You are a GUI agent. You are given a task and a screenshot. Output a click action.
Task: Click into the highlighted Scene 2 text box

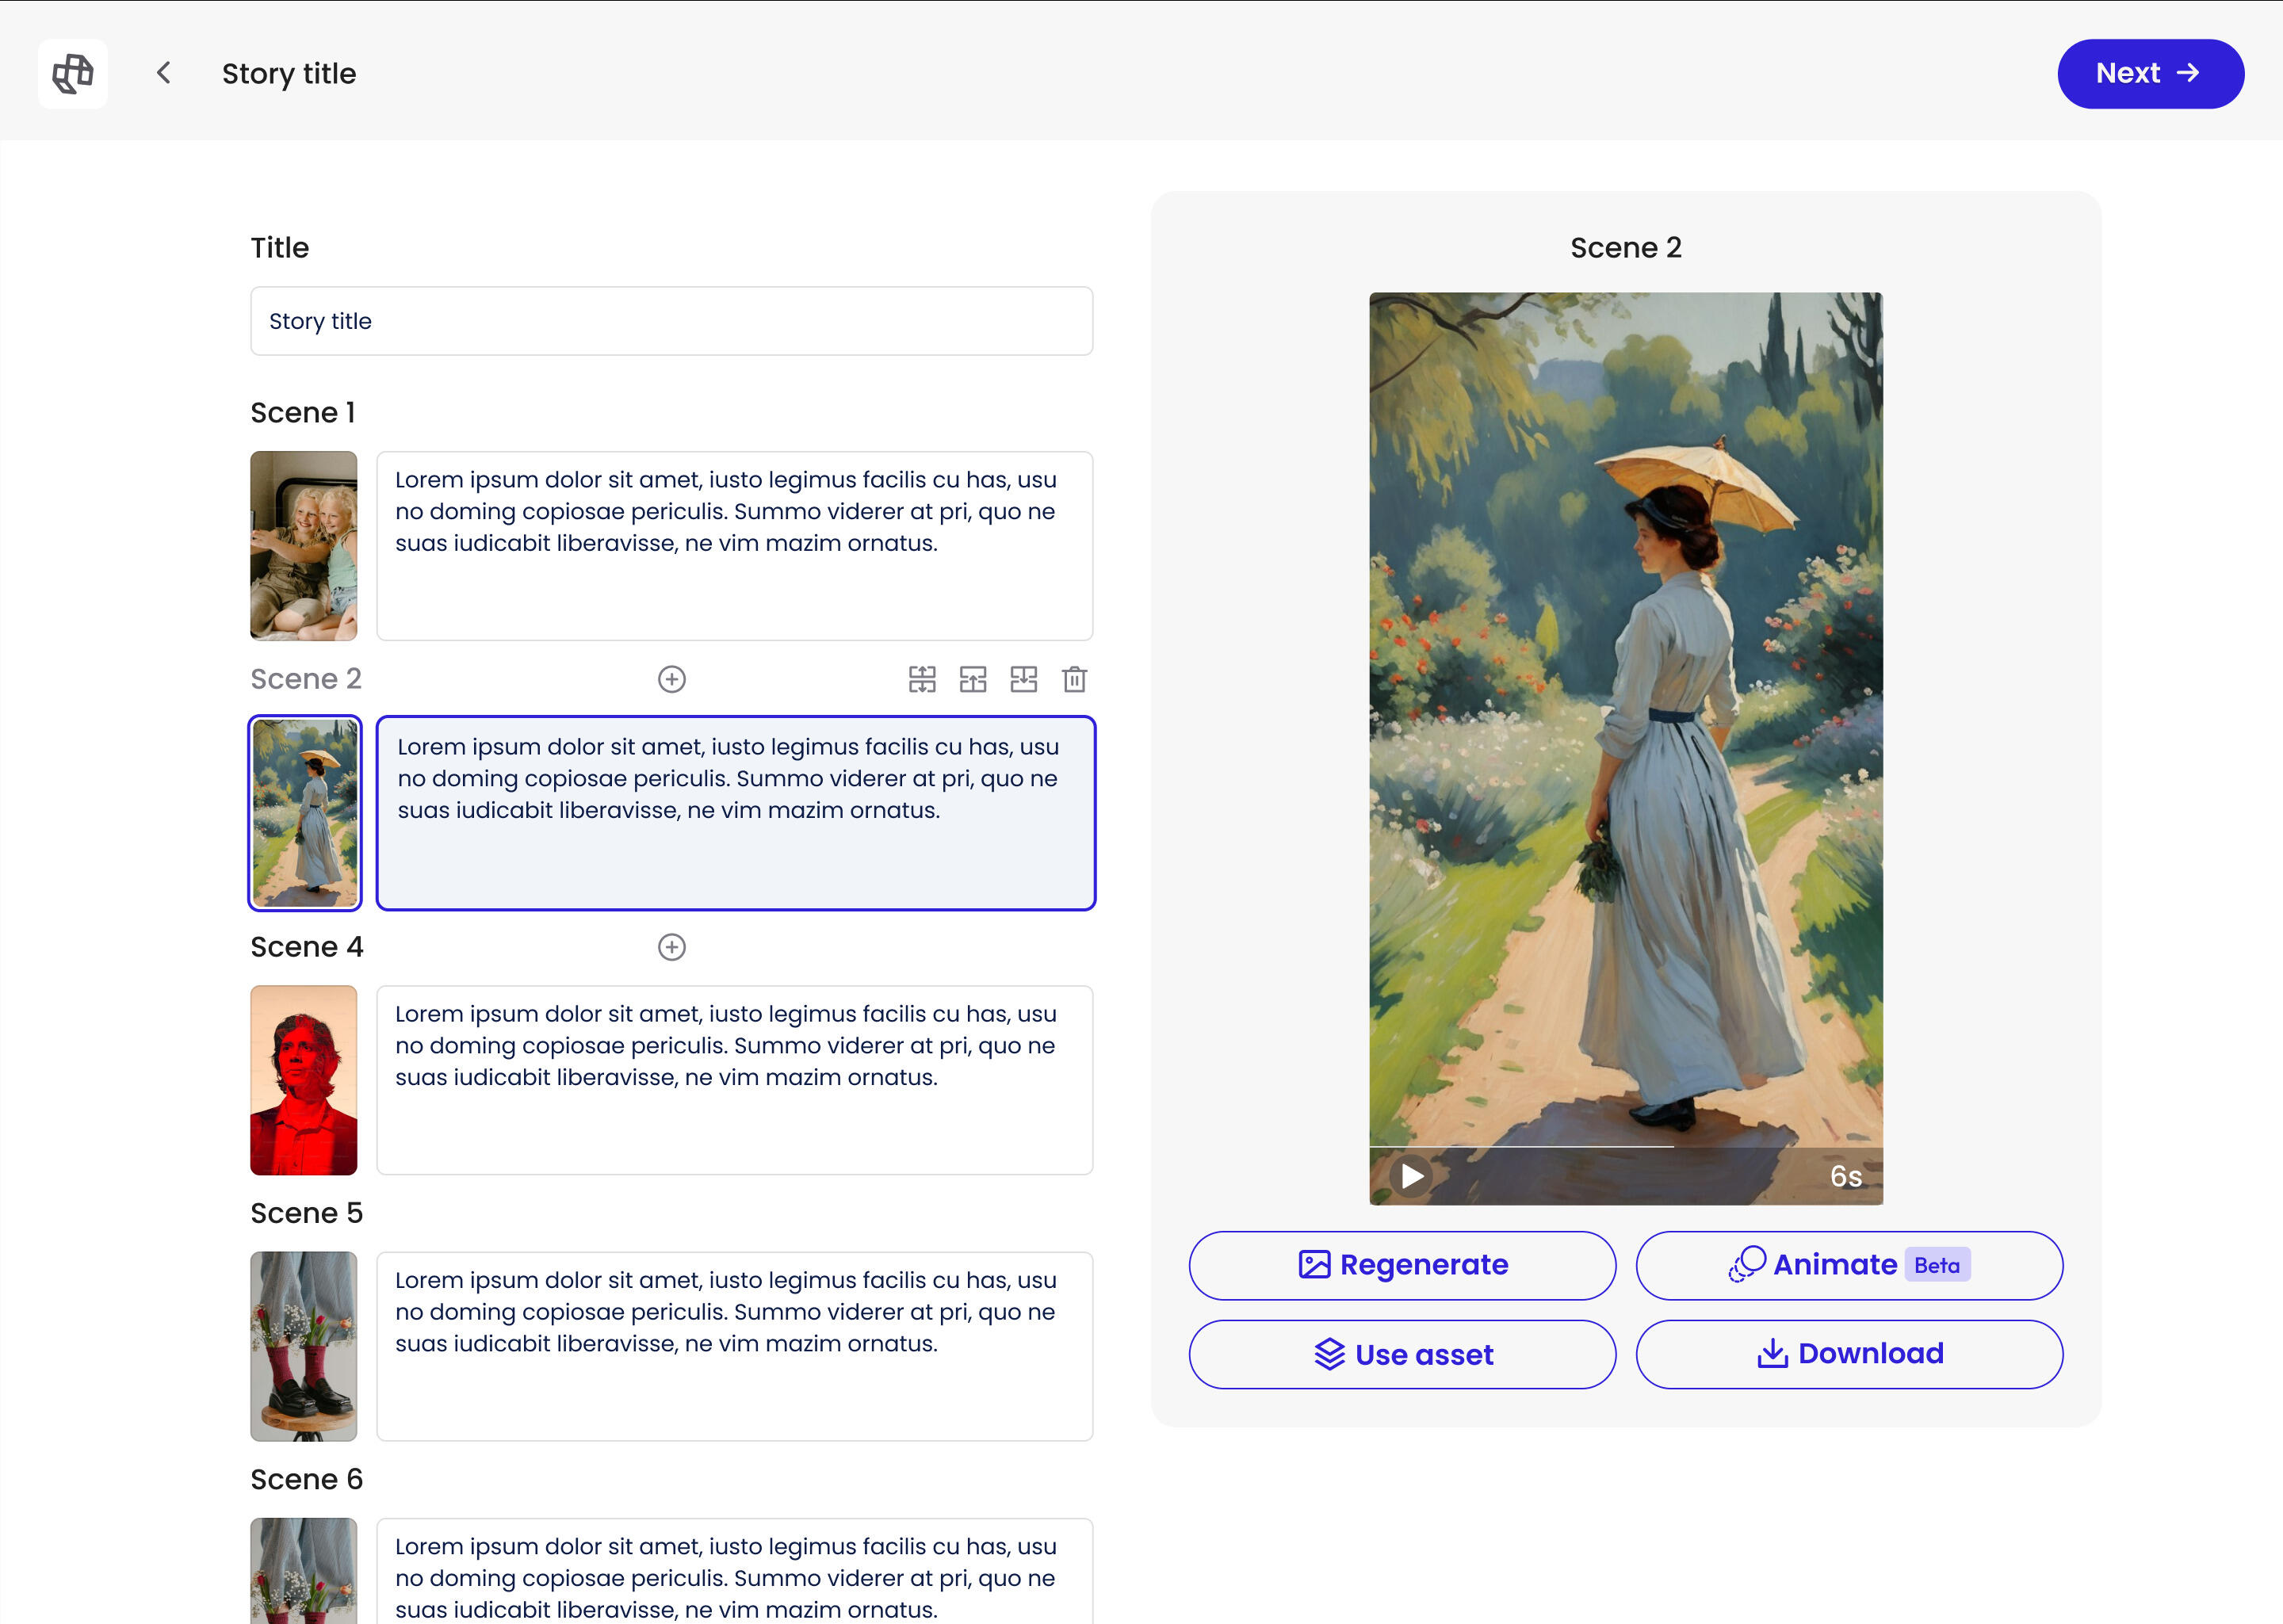[x=736, y=813]
